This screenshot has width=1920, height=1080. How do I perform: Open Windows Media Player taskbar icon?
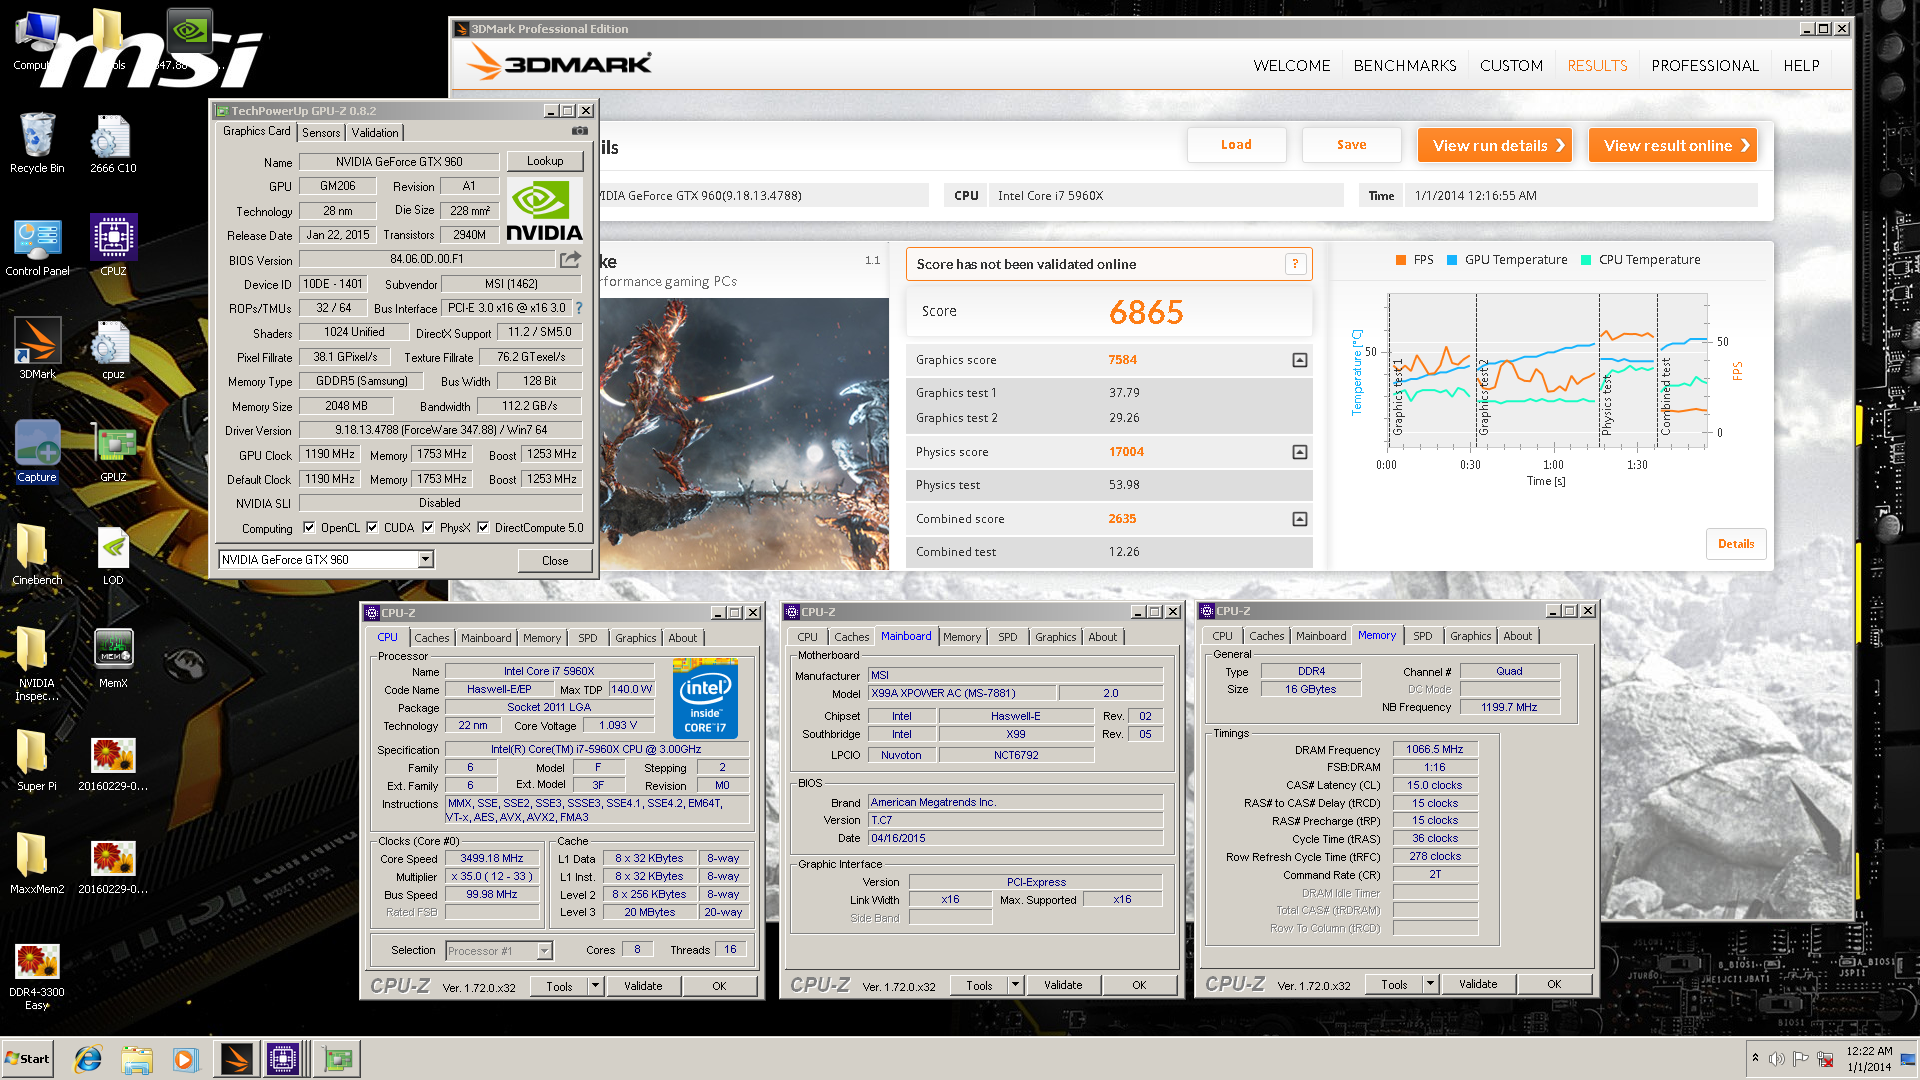point(186,1059)
